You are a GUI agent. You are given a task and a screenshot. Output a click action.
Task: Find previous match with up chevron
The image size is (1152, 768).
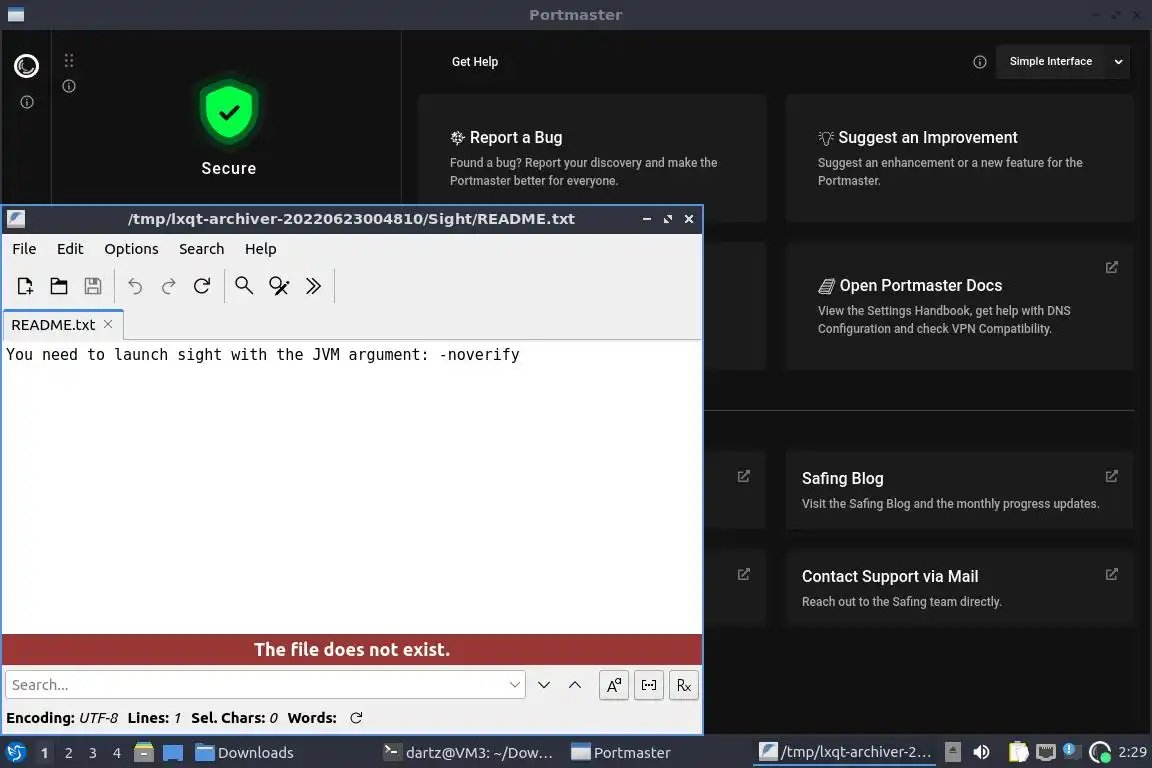click(x=575, y=685)
